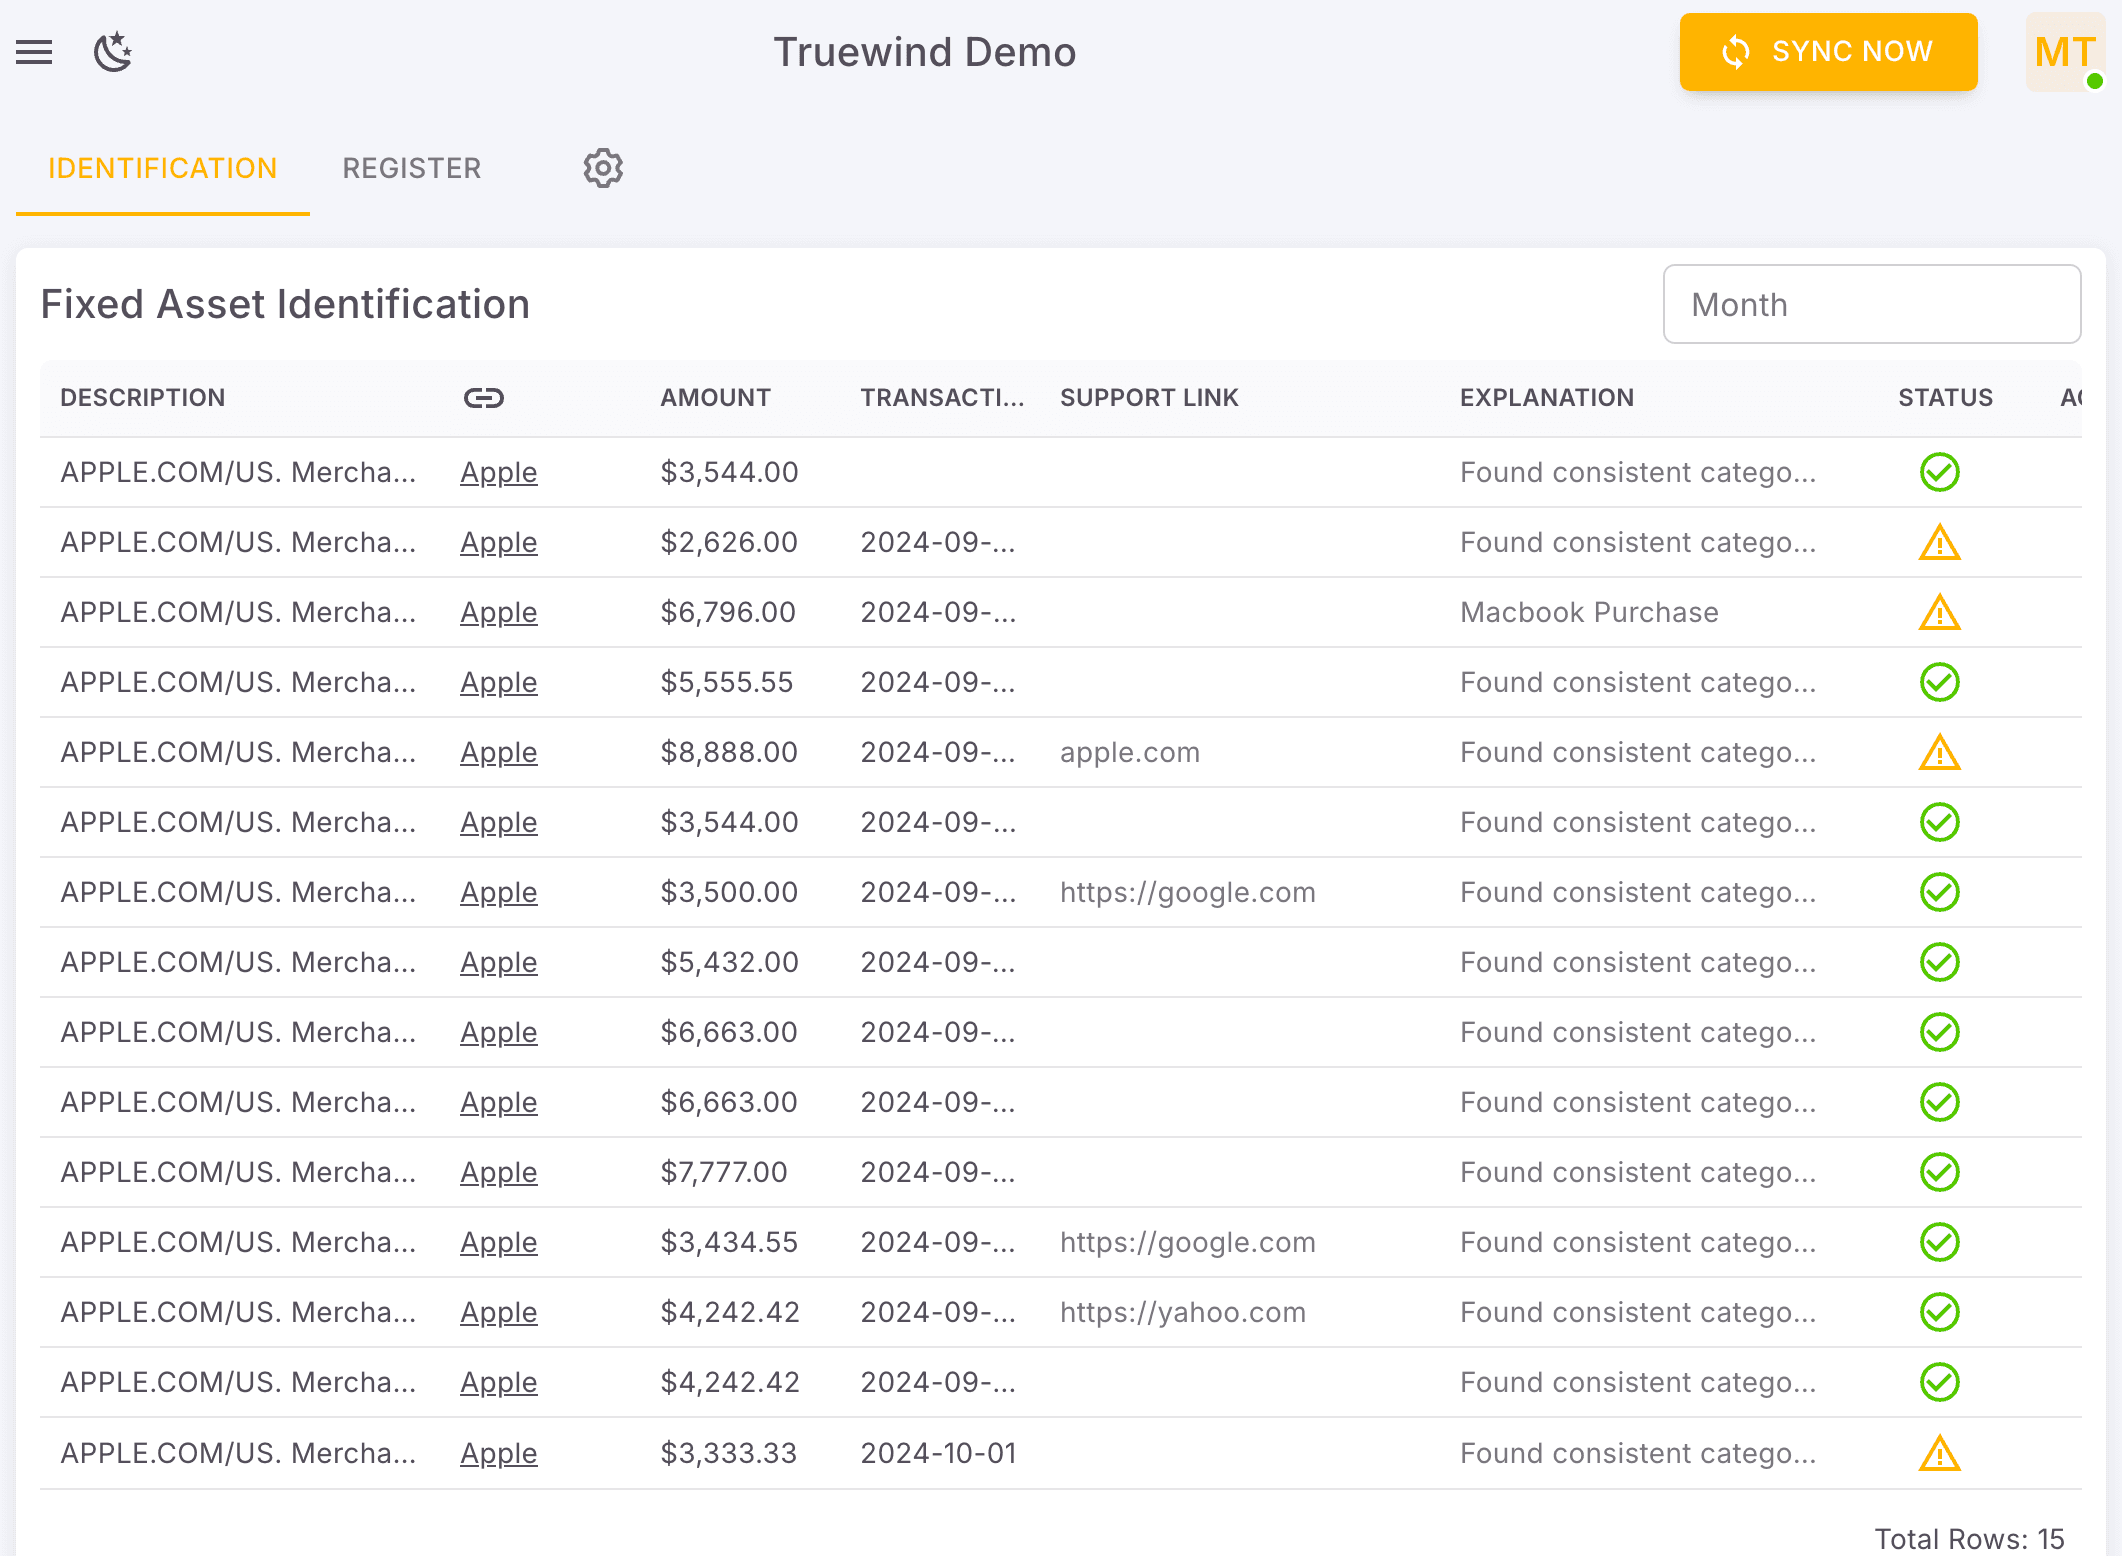Open the settings gear next to tabs
This screenshot has width=2122, height=1556.
click(602, 168)
